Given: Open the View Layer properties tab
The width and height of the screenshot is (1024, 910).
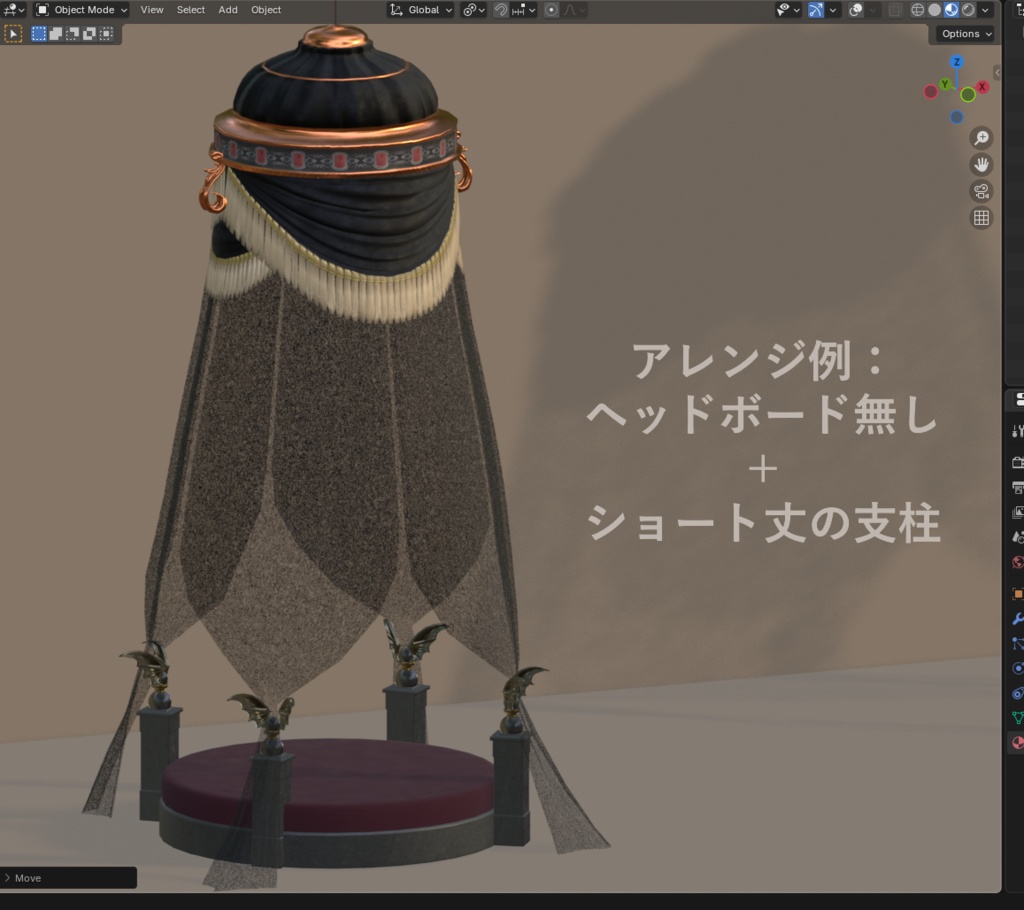Looking at the screenshot, I should pyautogui.click(x=1017, y=513).
